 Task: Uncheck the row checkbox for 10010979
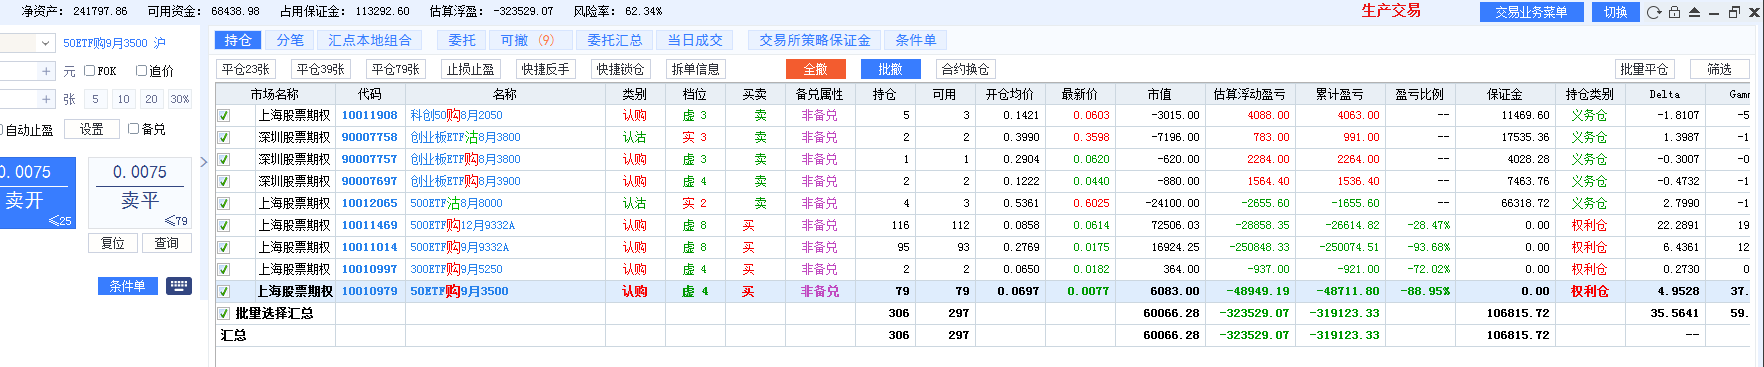click(224, 291)
